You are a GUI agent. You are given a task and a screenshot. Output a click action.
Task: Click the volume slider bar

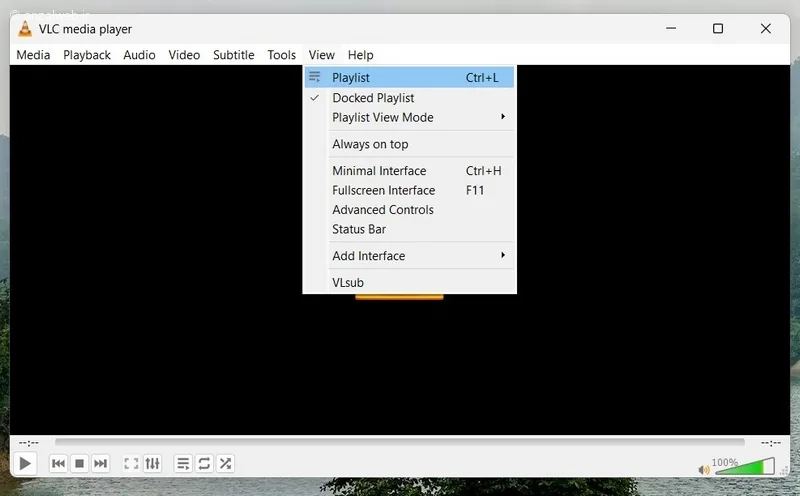745,466
